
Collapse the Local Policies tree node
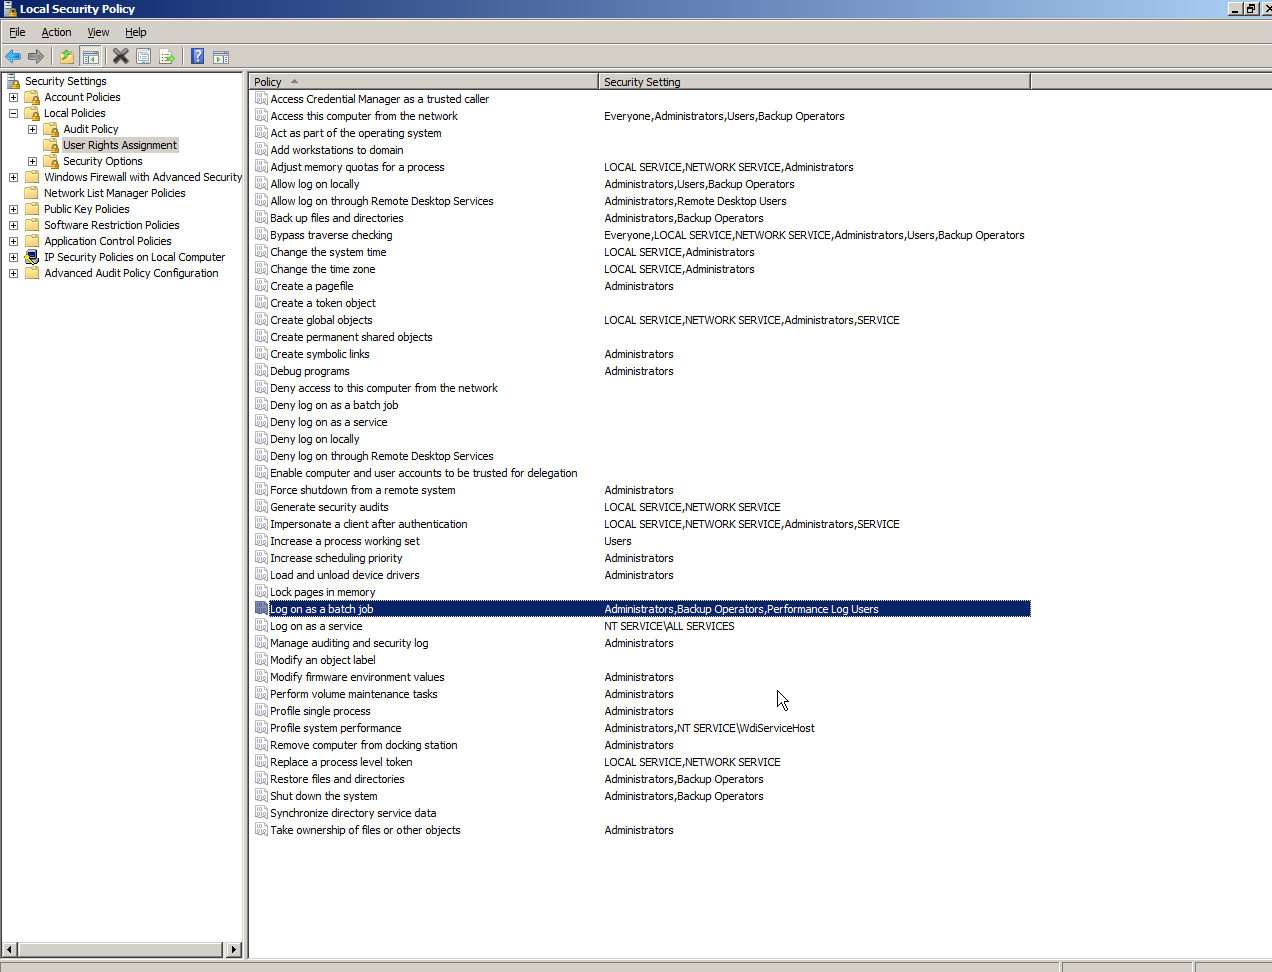click(x=13, y=113)
